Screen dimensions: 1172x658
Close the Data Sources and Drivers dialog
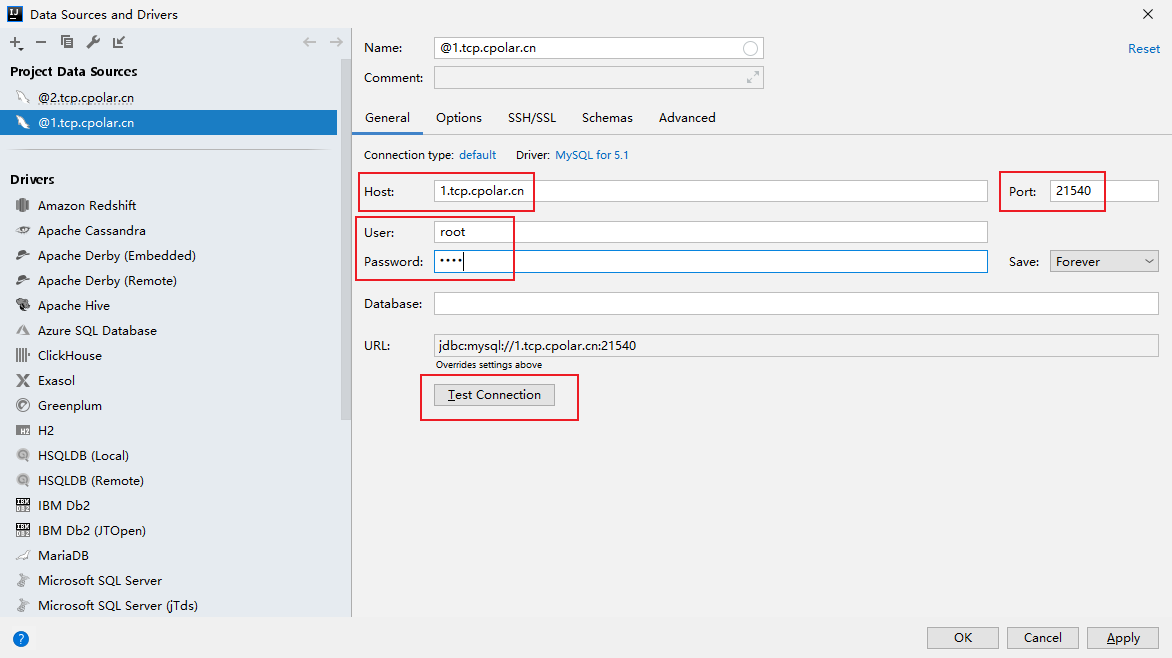click(1148, 14)
